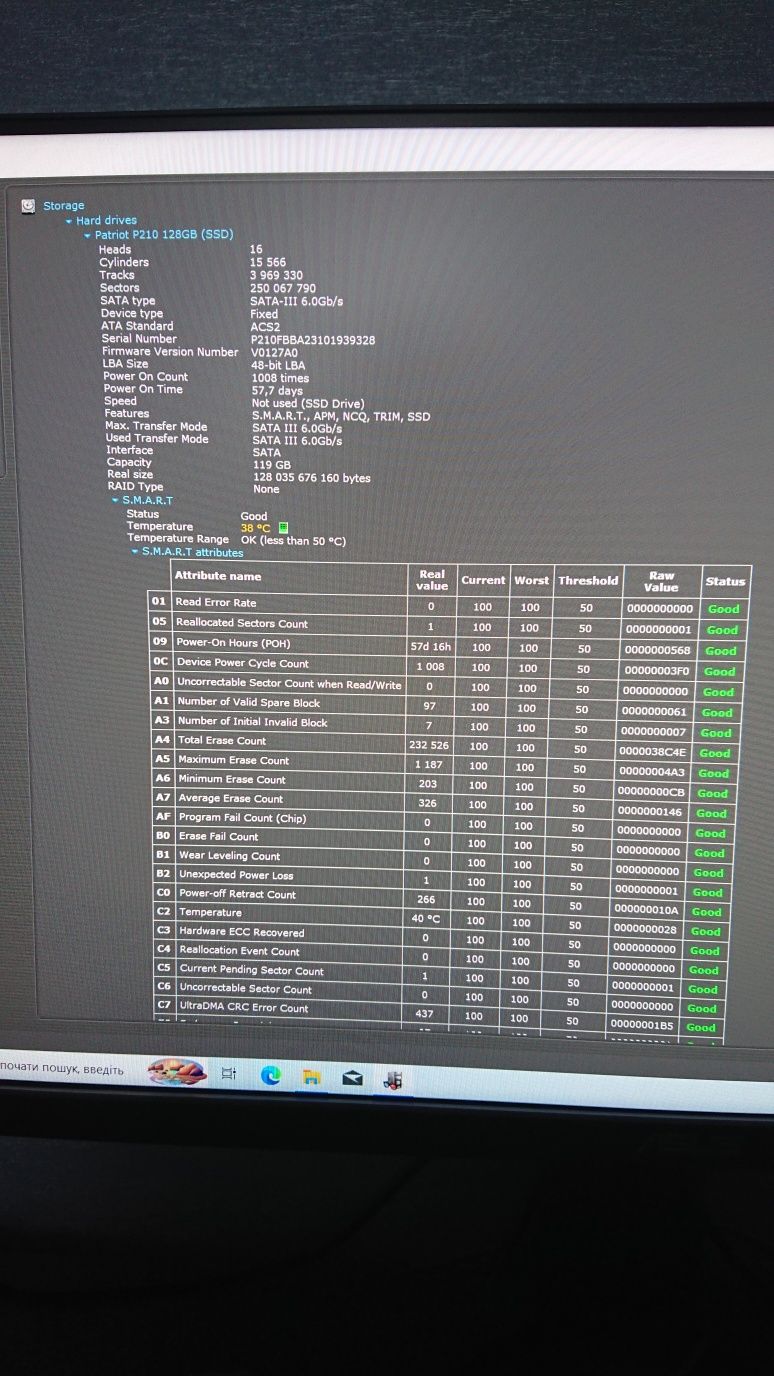
Task: Collapse the S.M.A.R.T attributes list
Action: pyautogui.click(x=135, y=552)
